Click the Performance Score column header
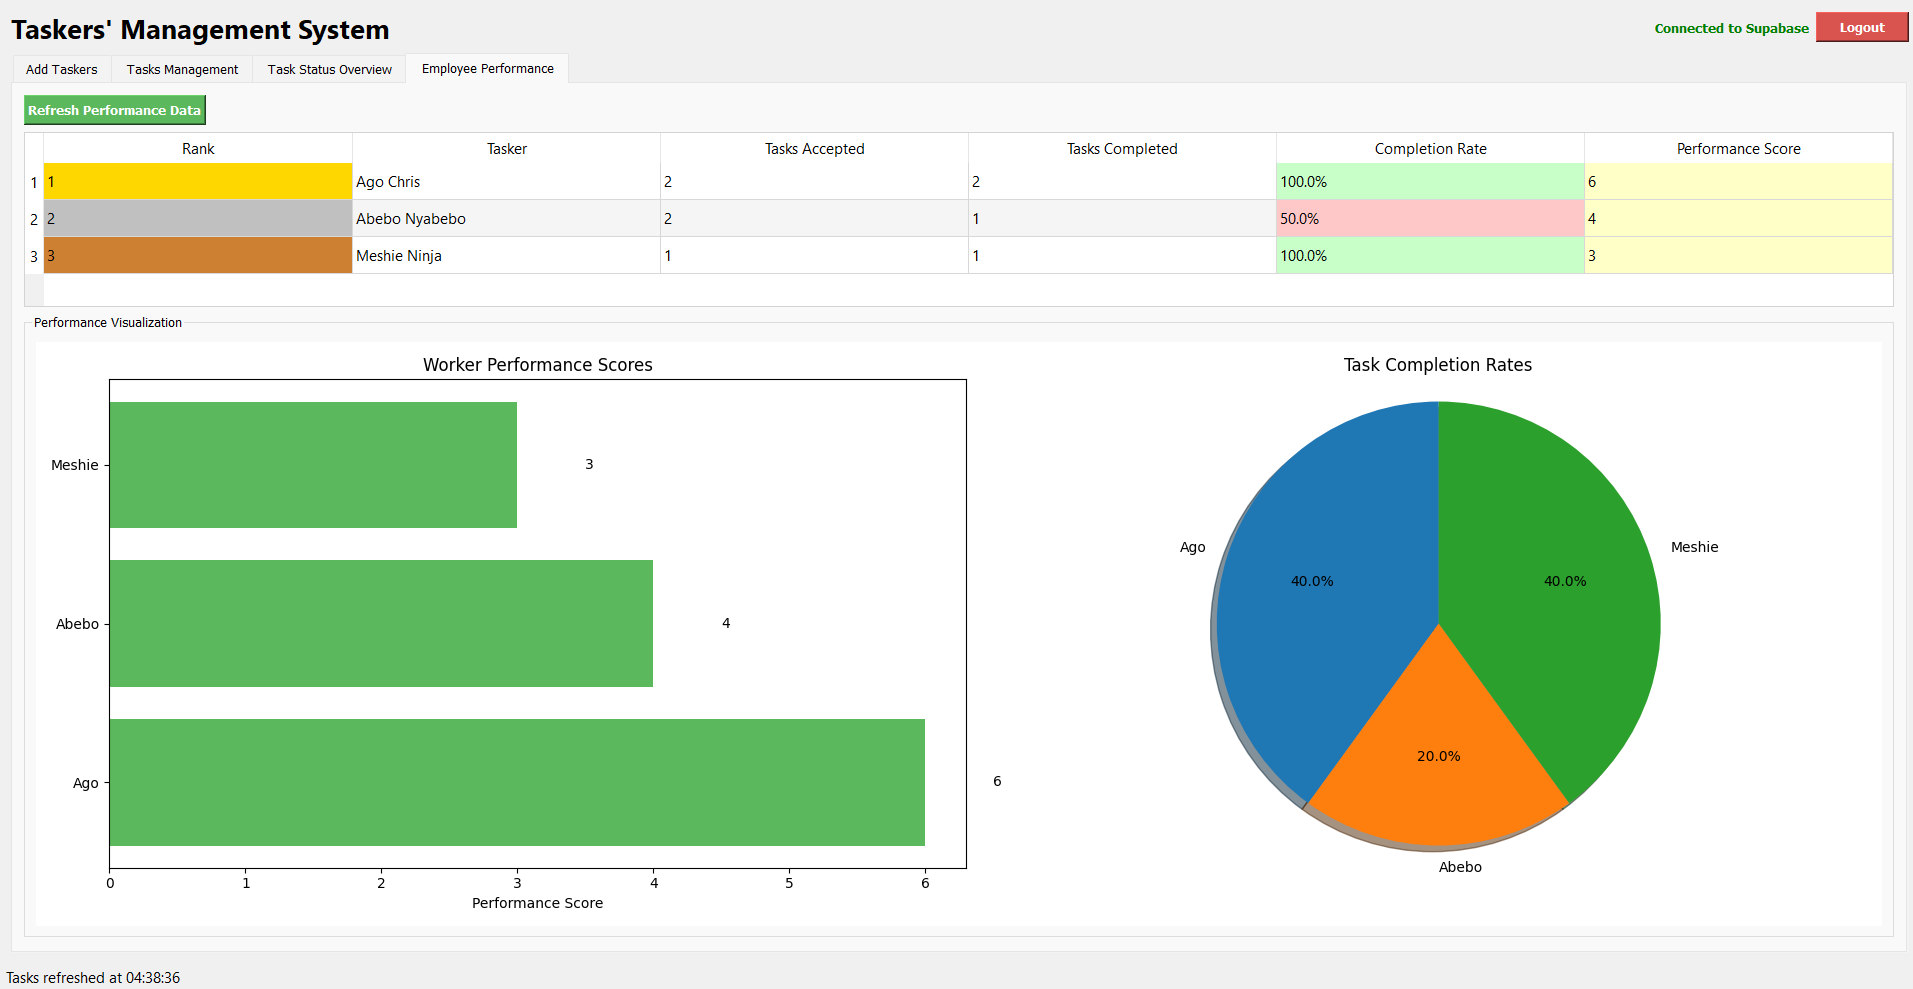The image size is (1913, 989). tap(1738, 148)
